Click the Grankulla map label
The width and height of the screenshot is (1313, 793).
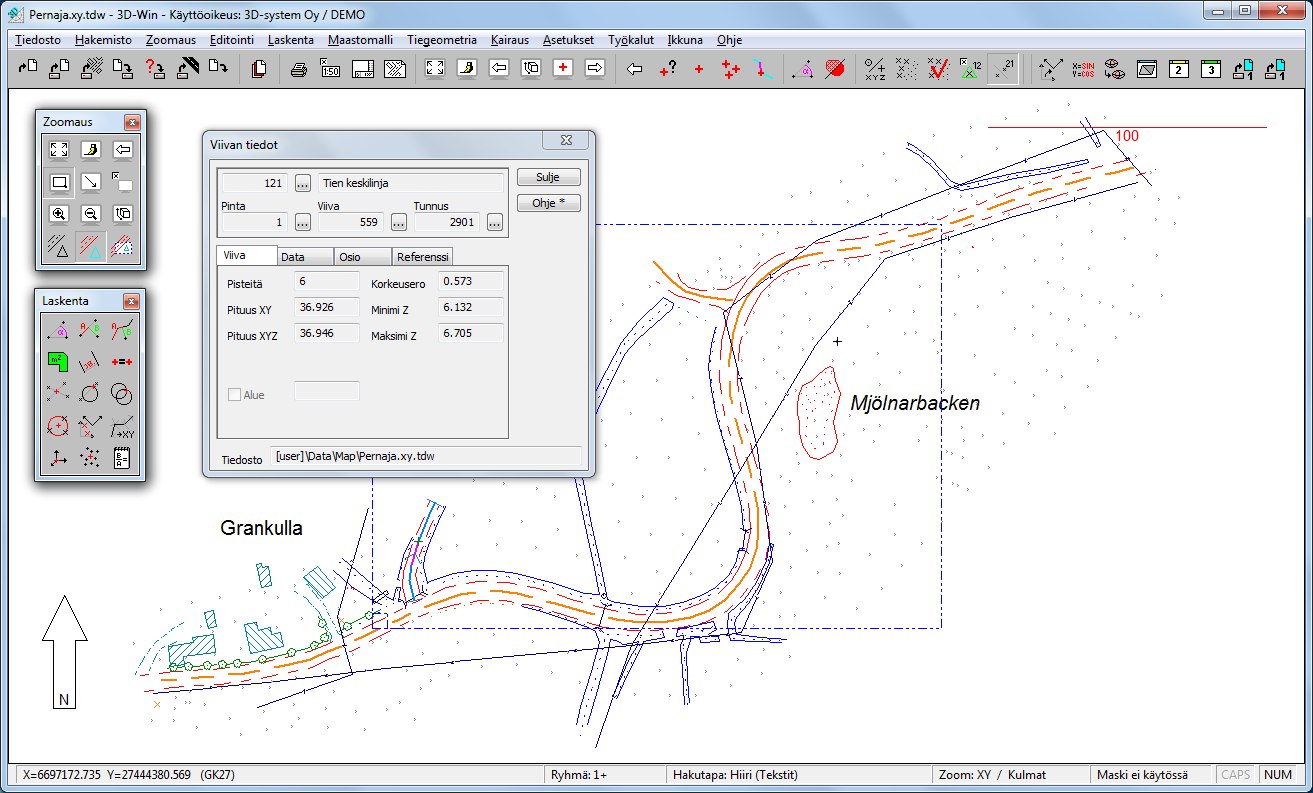[261, 528]
